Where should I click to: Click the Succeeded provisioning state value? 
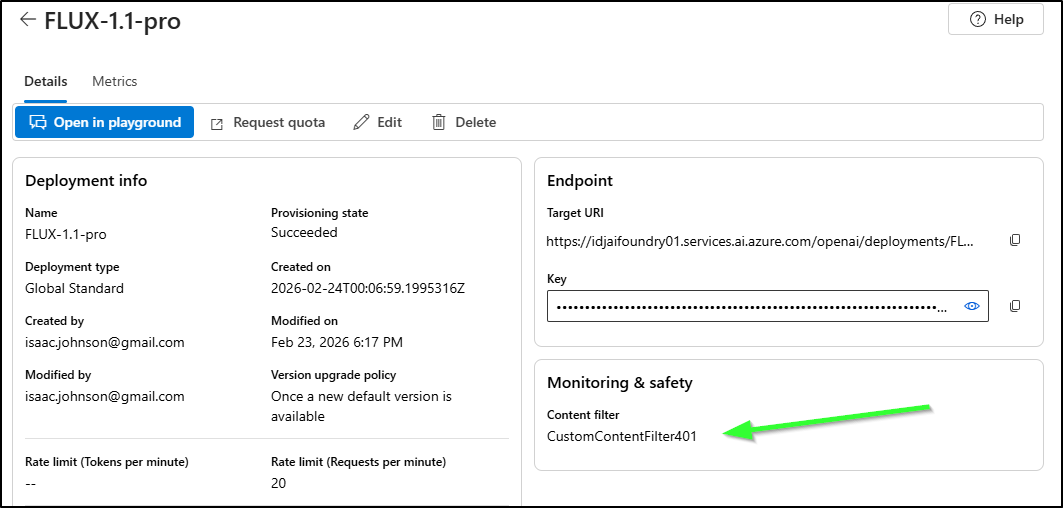(x=304, y=232)
